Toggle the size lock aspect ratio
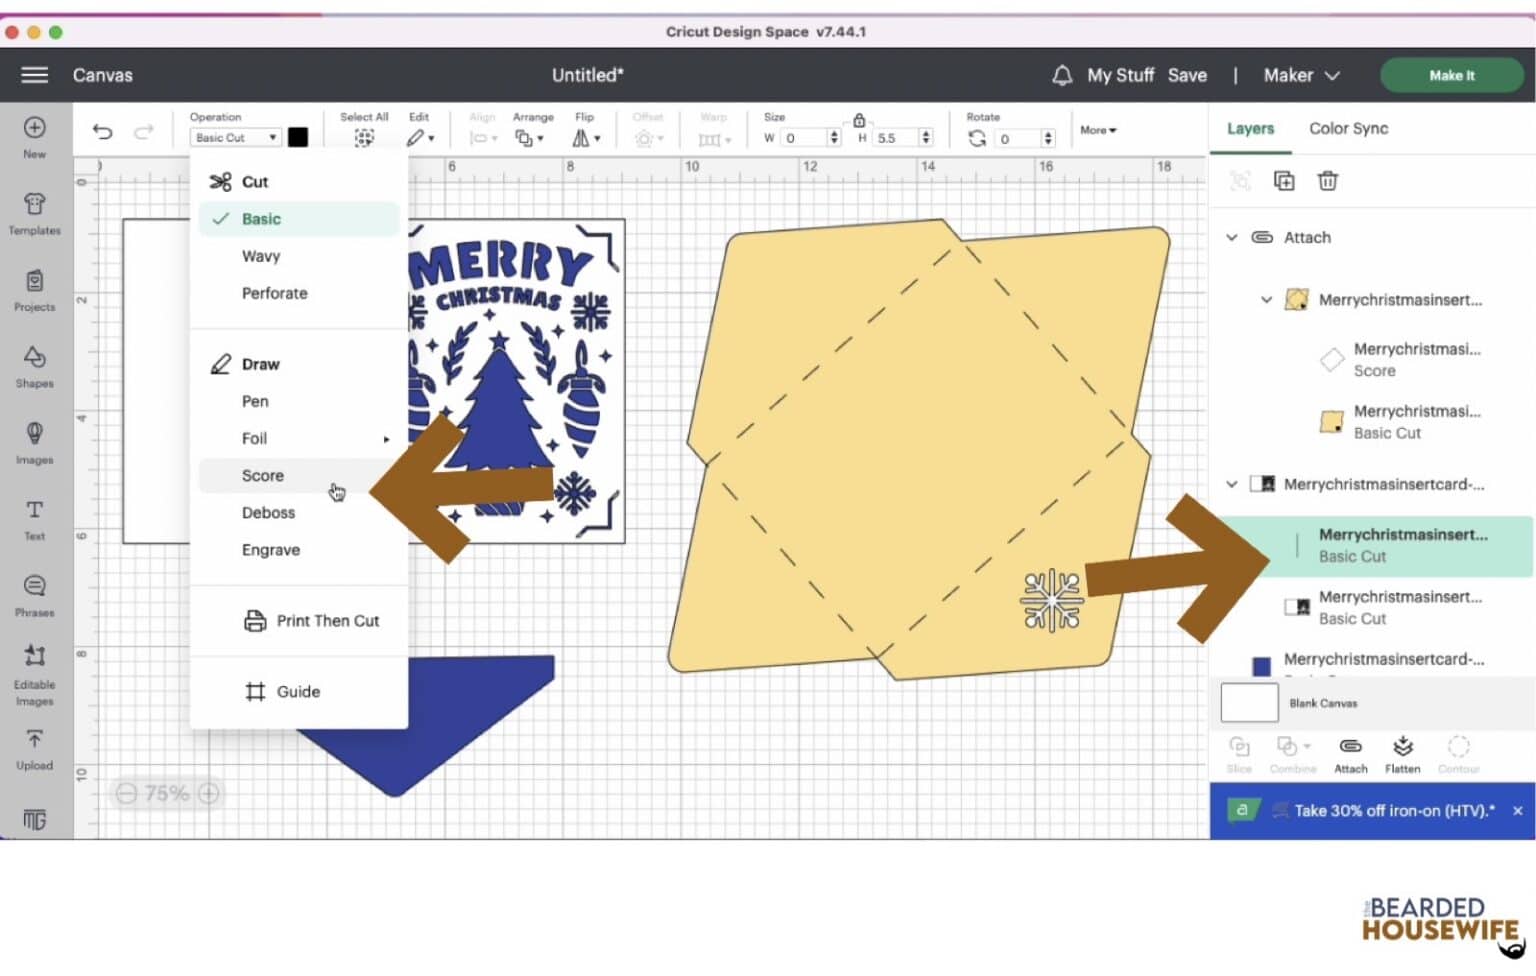 pyautogui.click(x=858, y=120)
